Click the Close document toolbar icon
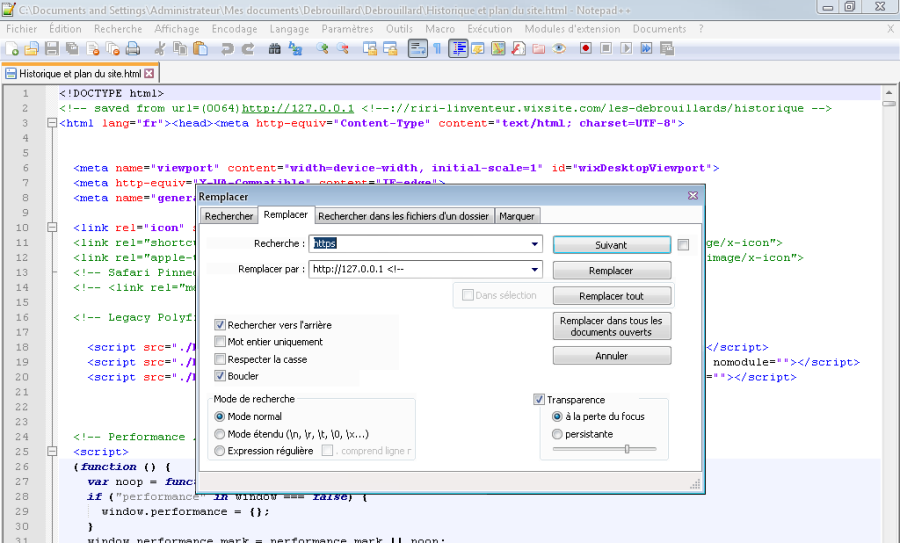 tap(92, 49)
